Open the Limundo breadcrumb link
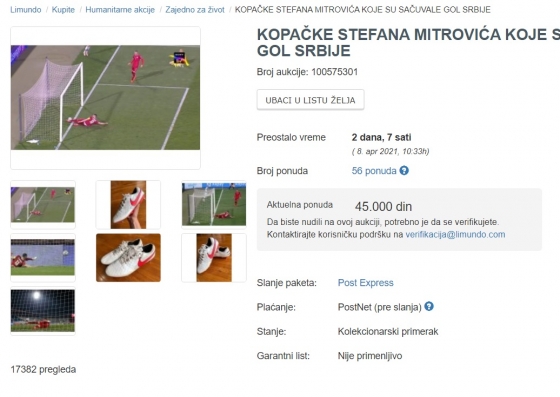Viewport: 560px width, 397px height. tap(26, 10)
